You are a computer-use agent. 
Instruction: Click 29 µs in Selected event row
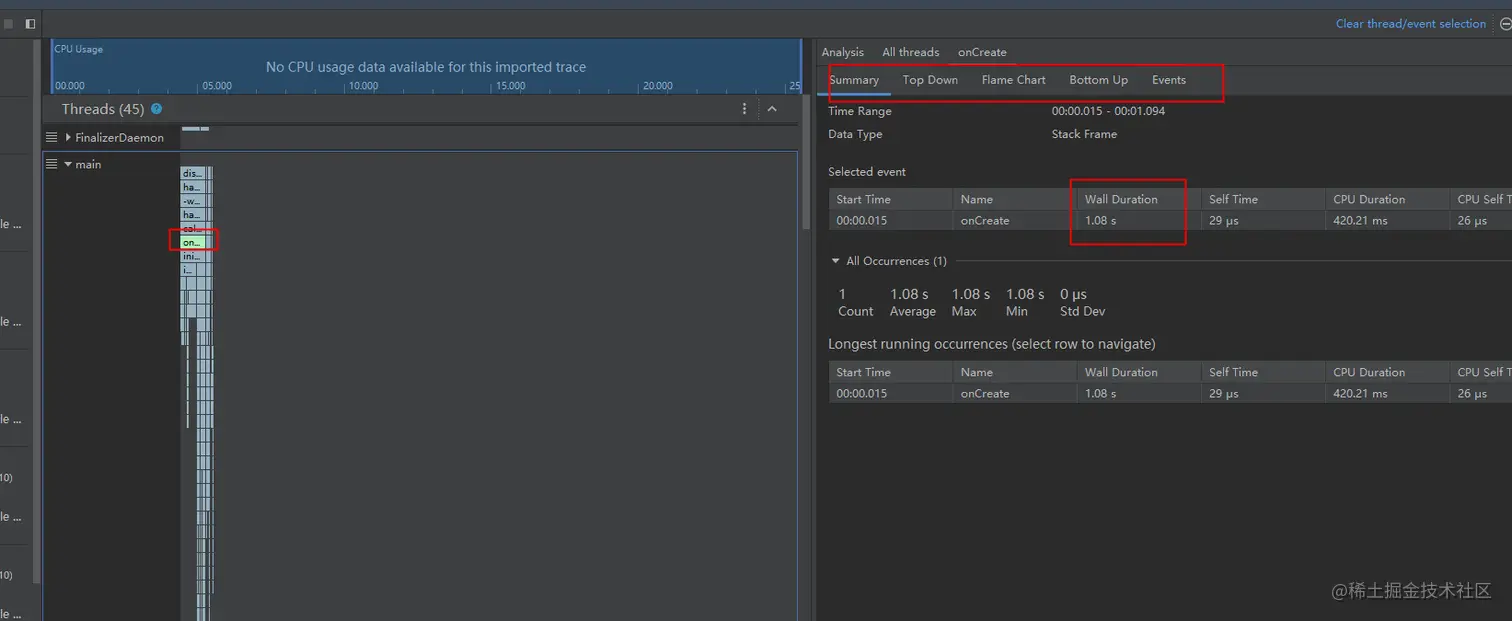[1224, 220]
